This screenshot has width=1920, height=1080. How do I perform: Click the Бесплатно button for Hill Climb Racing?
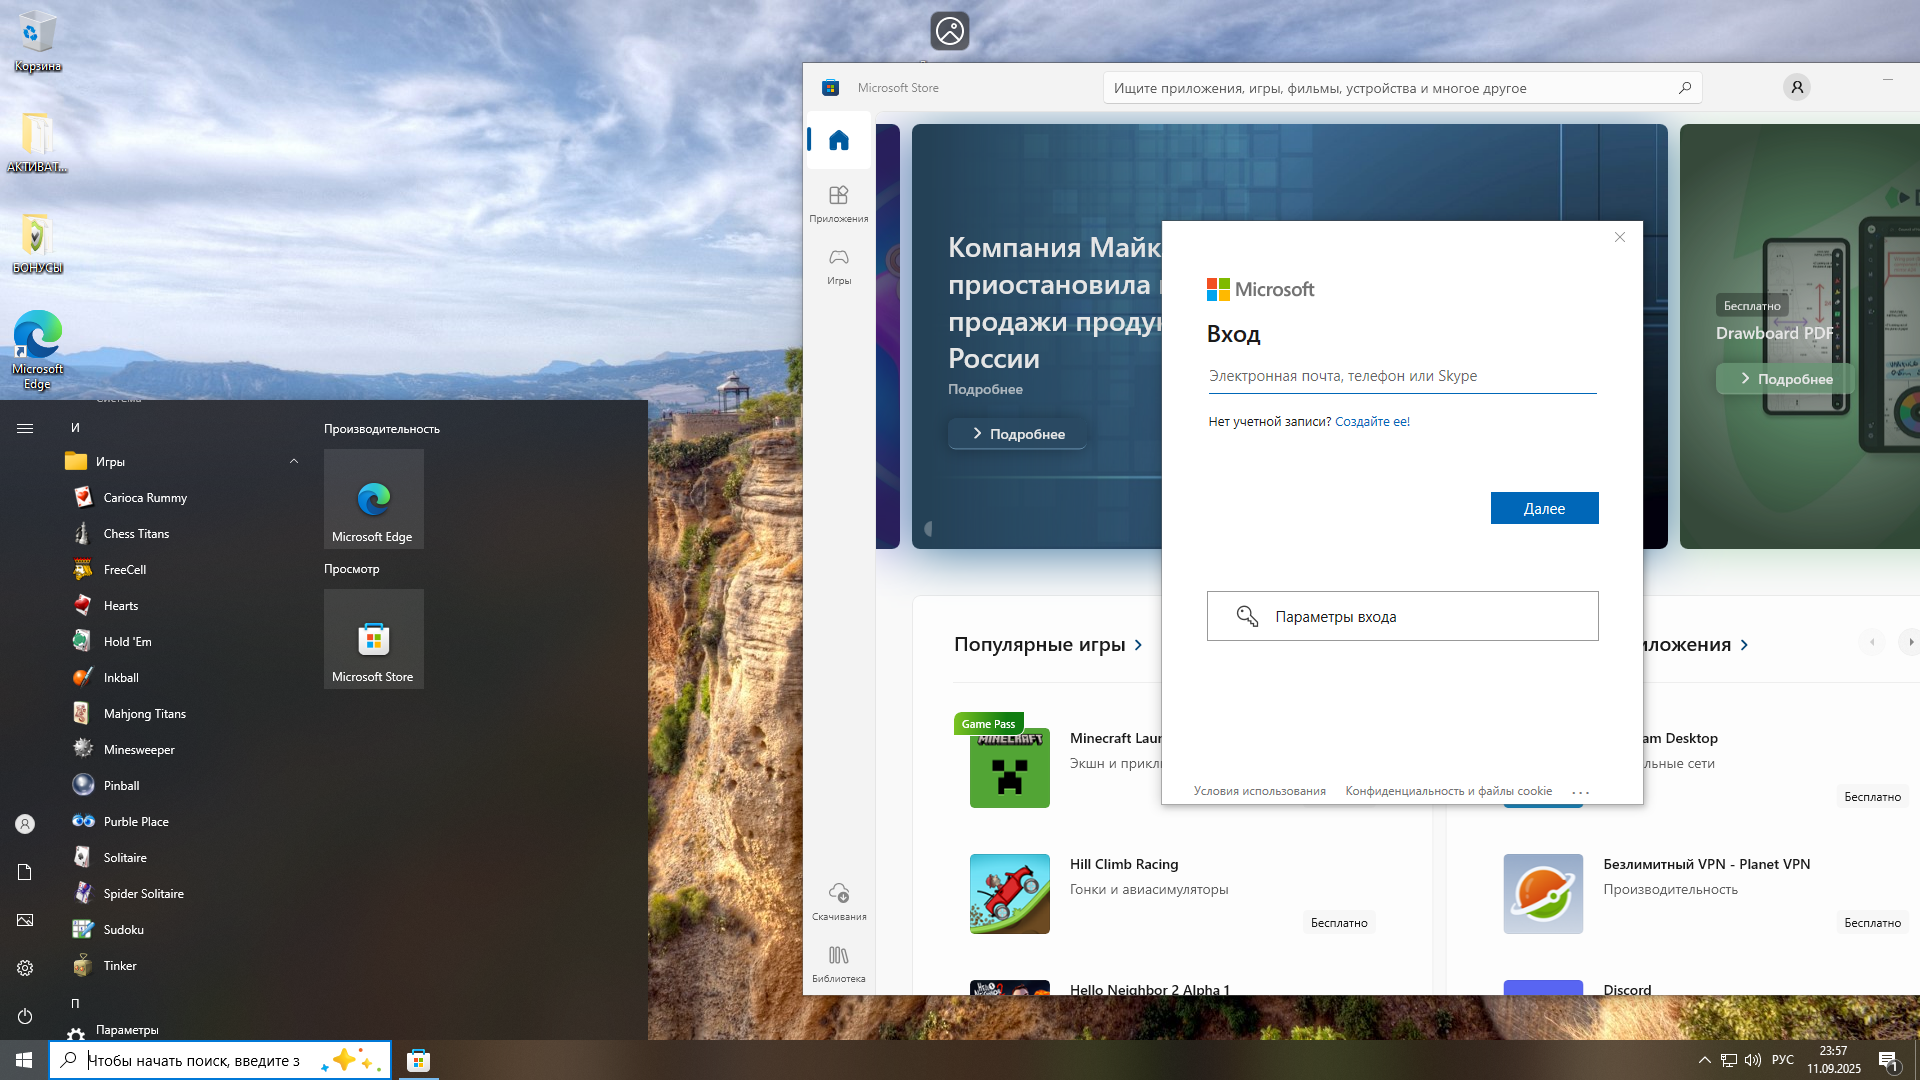[1339, 923]
